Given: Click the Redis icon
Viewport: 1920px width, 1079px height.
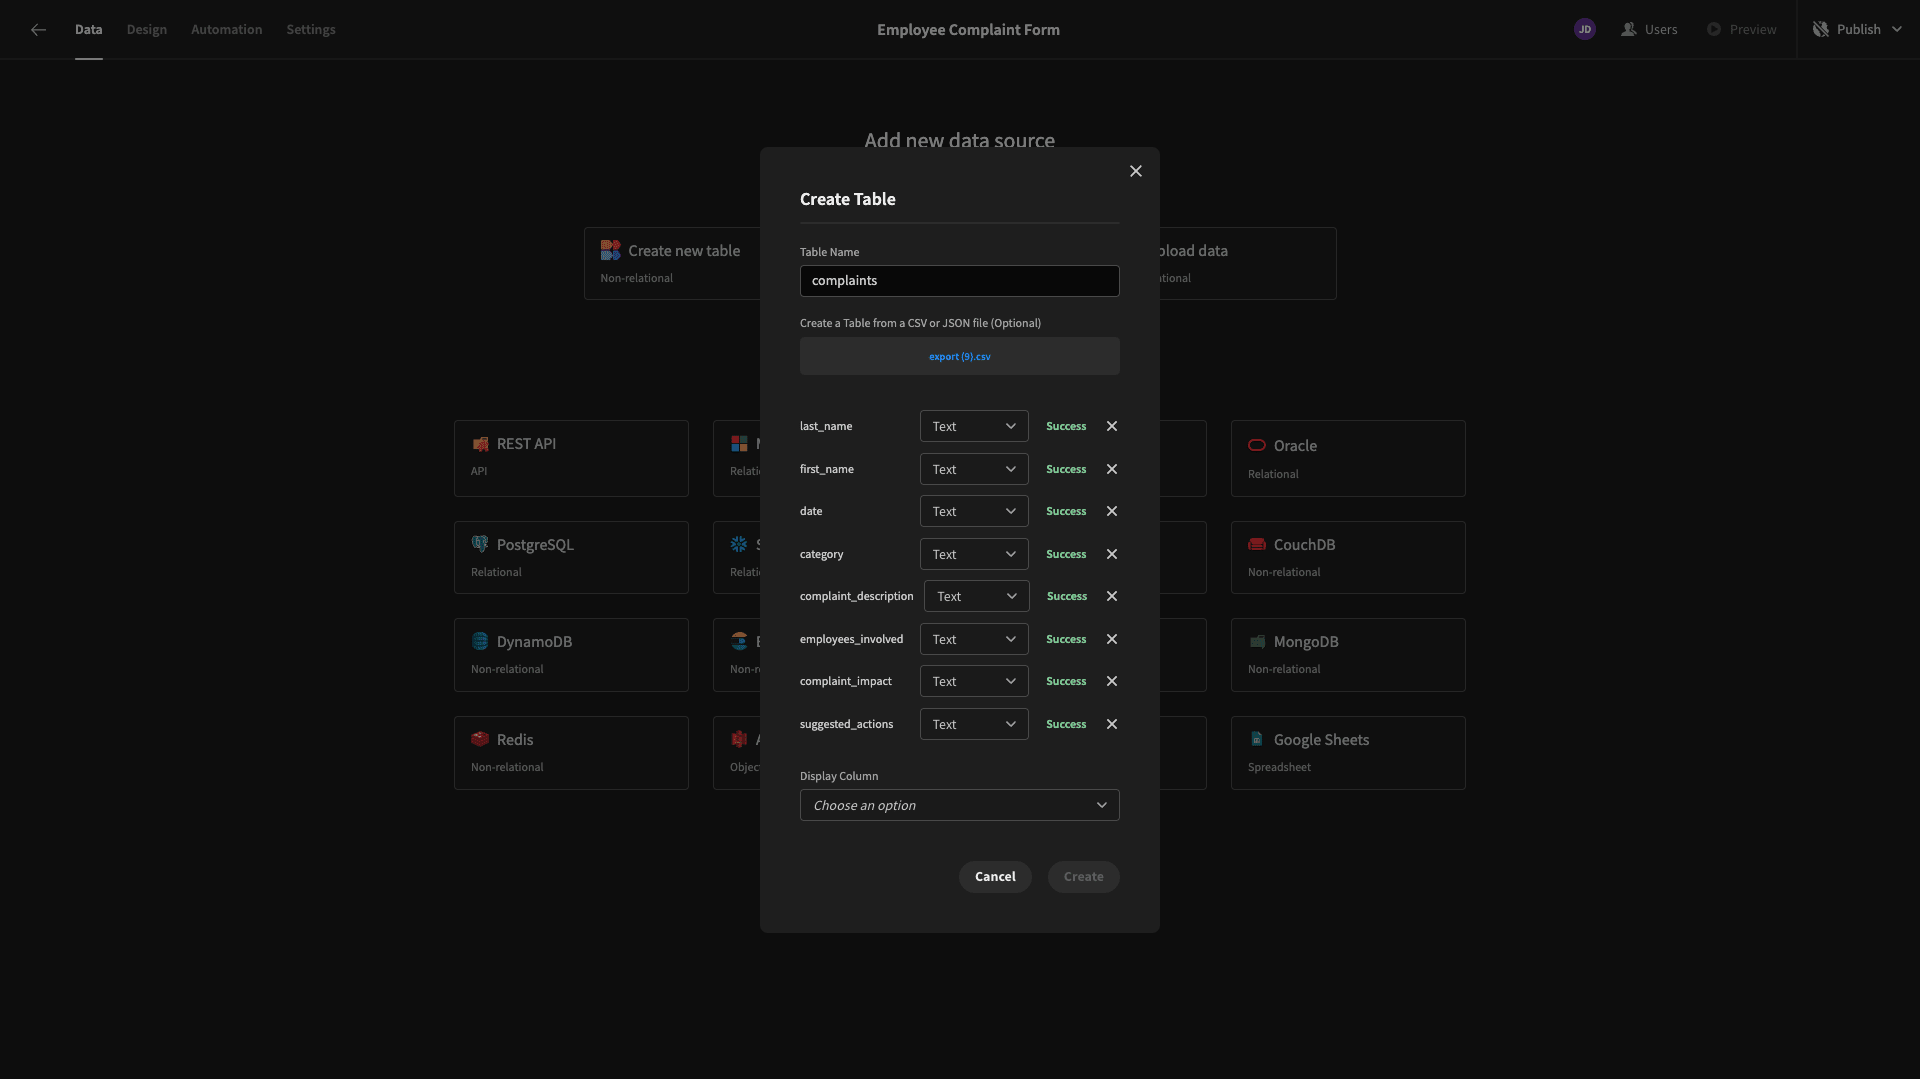Looking at the screenshot, I should pos(480,739).
